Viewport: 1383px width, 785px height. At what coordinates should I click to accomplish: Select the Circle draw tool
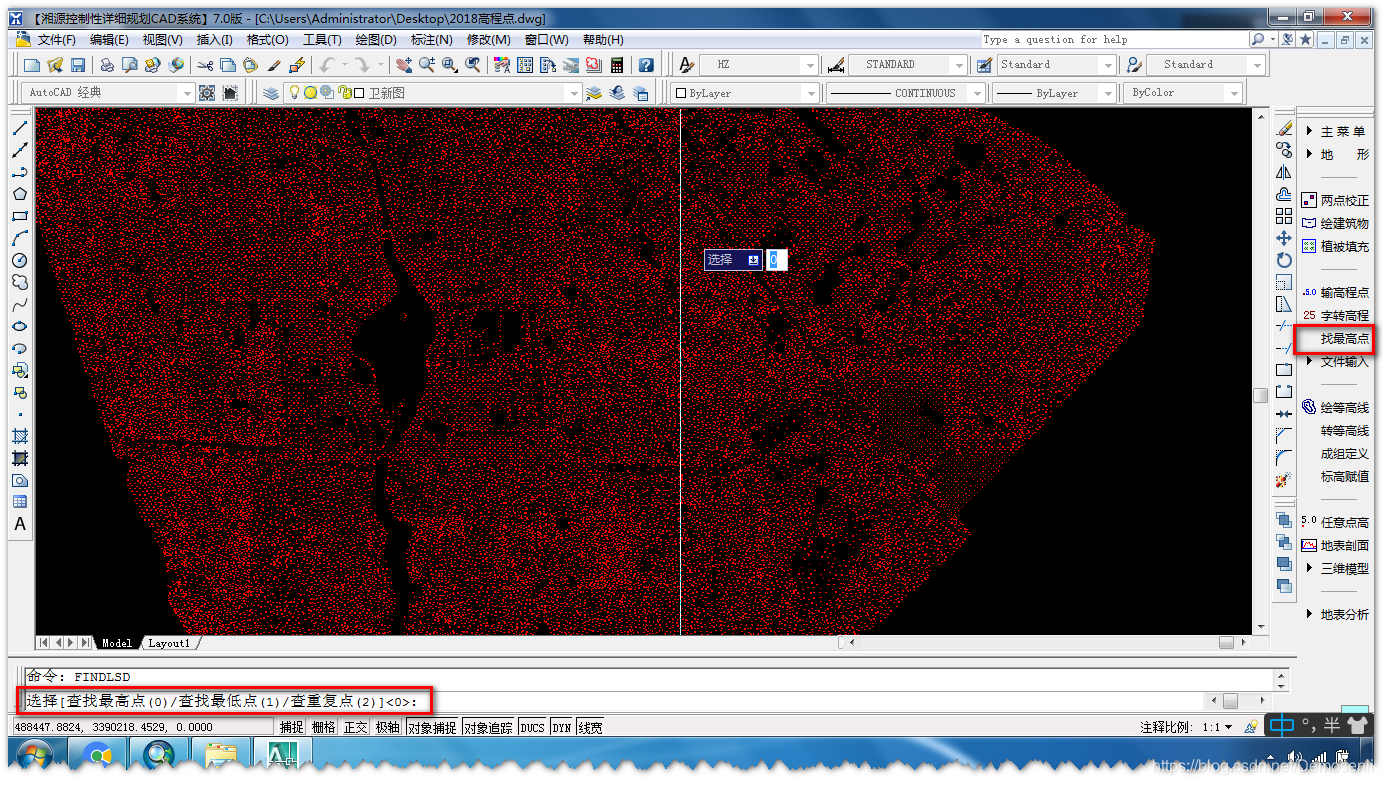pos(19,260)
